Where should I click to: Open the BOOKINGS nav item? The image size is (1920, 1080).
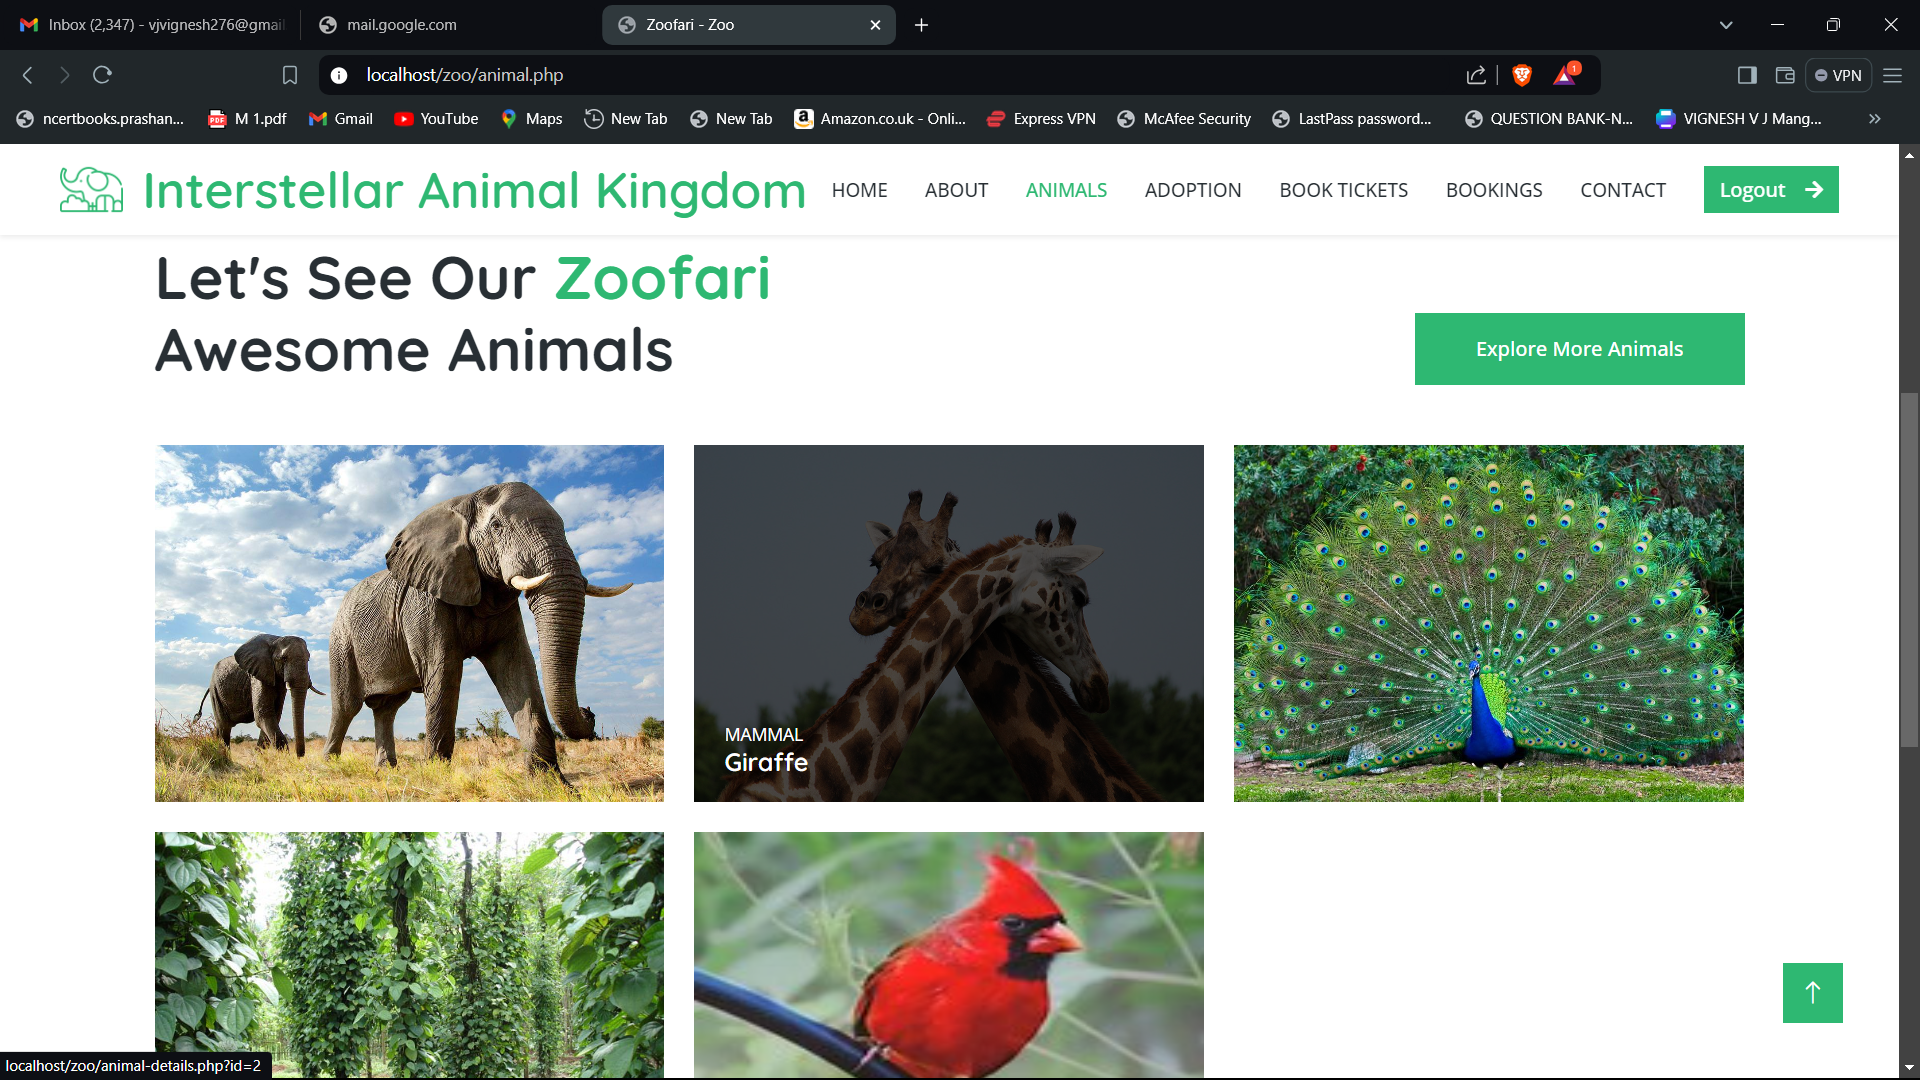pos(1494,190)
